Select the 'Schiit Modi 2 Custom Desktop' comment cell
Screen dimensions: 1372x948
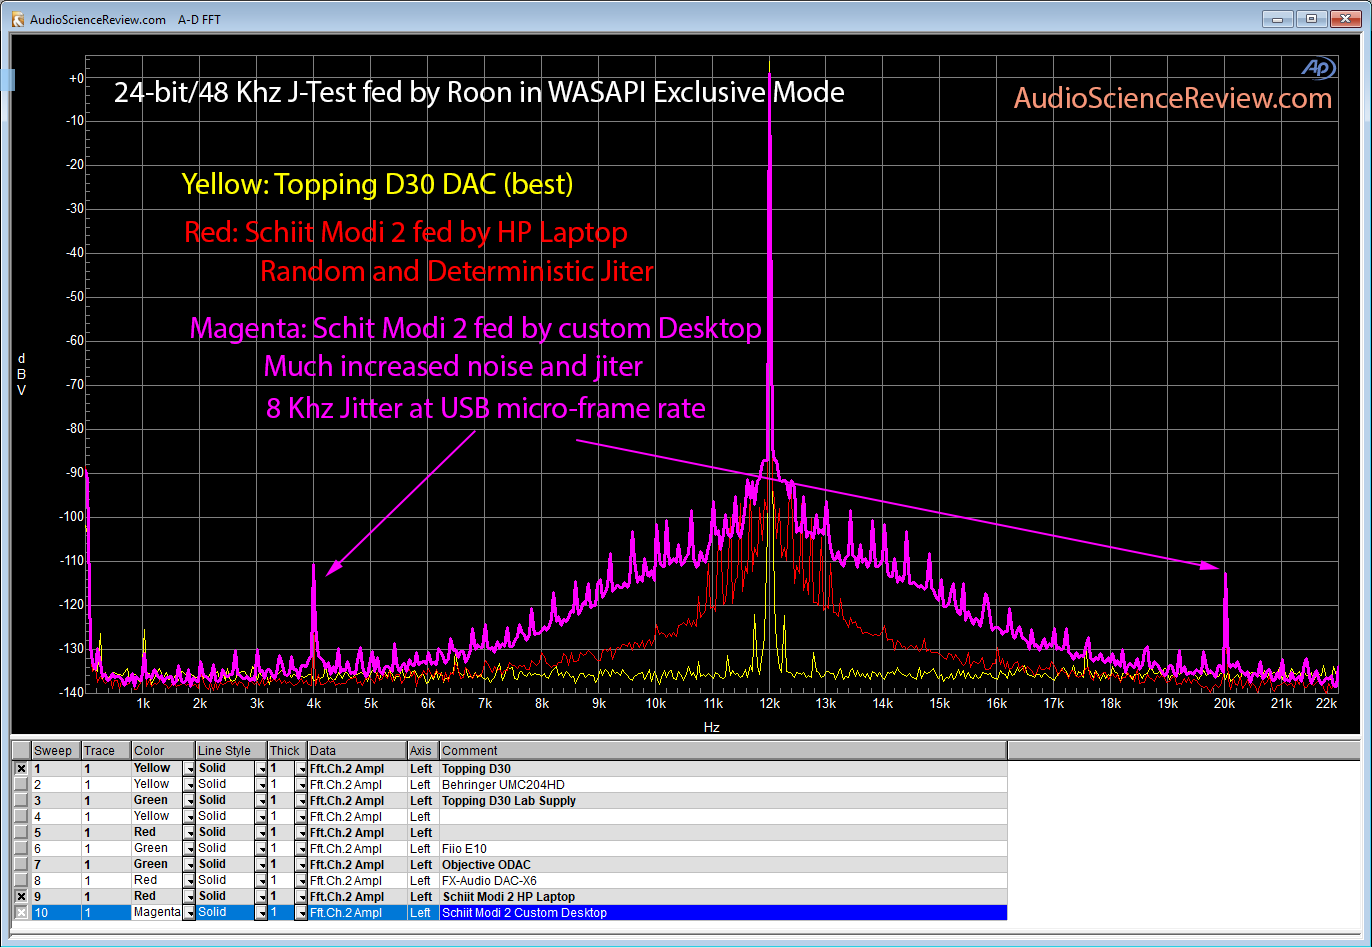tap(723, 912)
